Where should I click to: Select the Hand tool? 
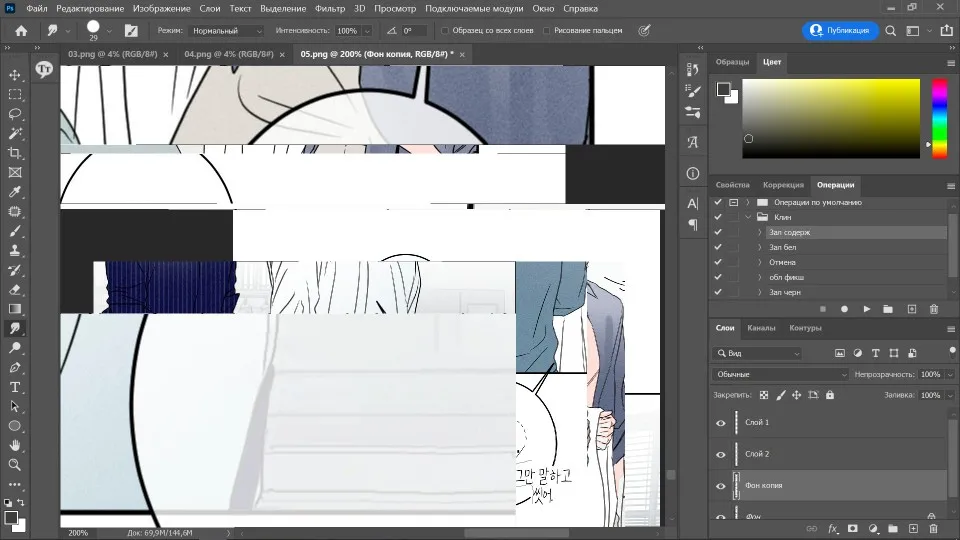pos(15,445)
